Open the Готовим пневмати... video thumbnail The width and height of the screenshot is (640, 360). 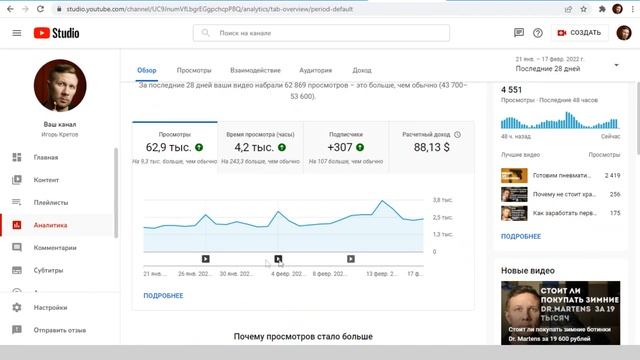pos(514,176)
